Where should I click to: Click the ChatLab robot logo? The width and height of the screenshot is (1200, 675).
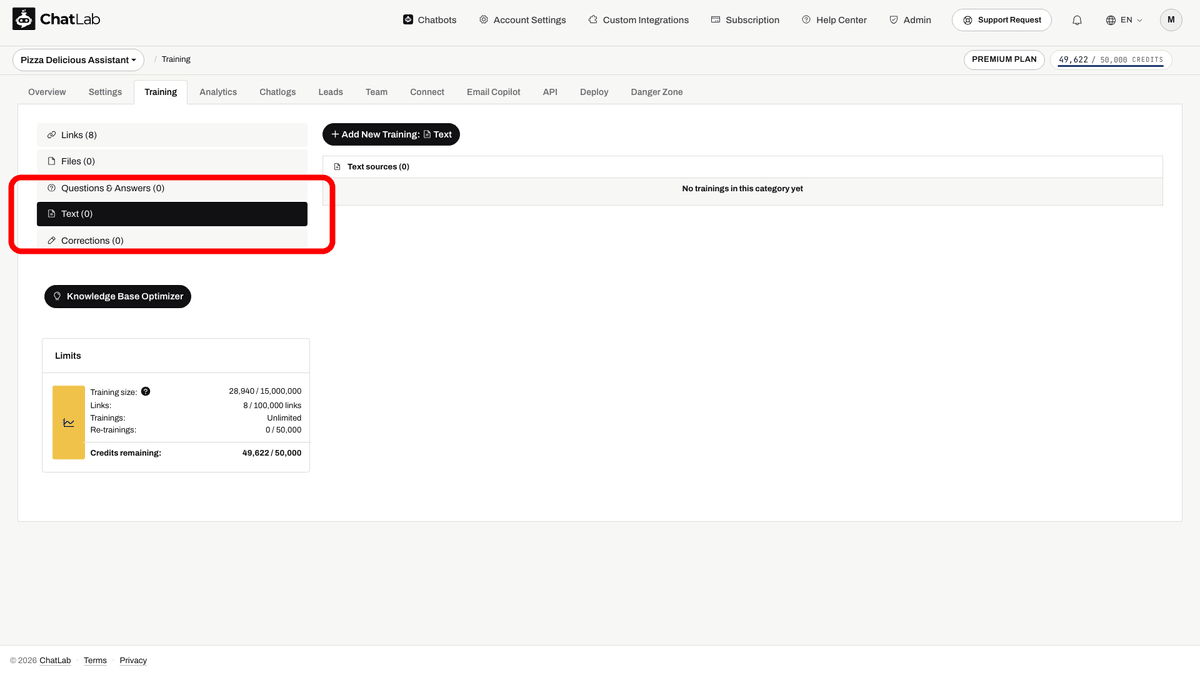pyautogui.click(x=23, y=19)
